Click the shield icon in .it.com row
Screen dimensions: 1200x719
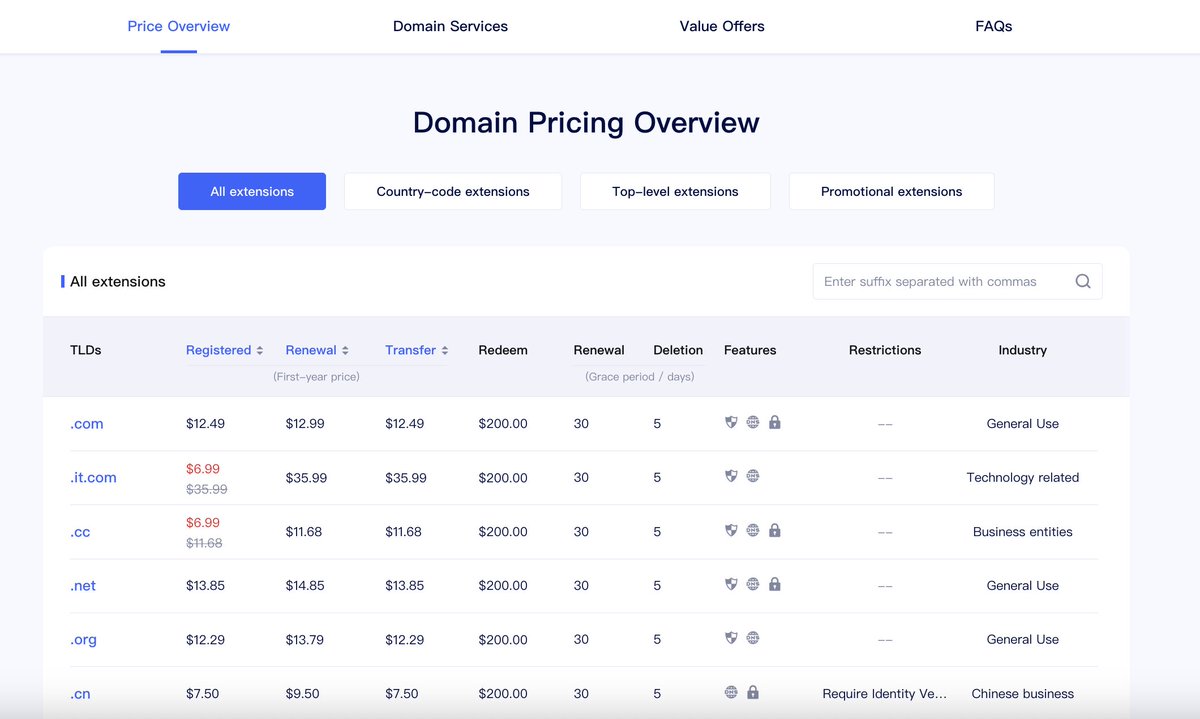click(x=731, y=476)
